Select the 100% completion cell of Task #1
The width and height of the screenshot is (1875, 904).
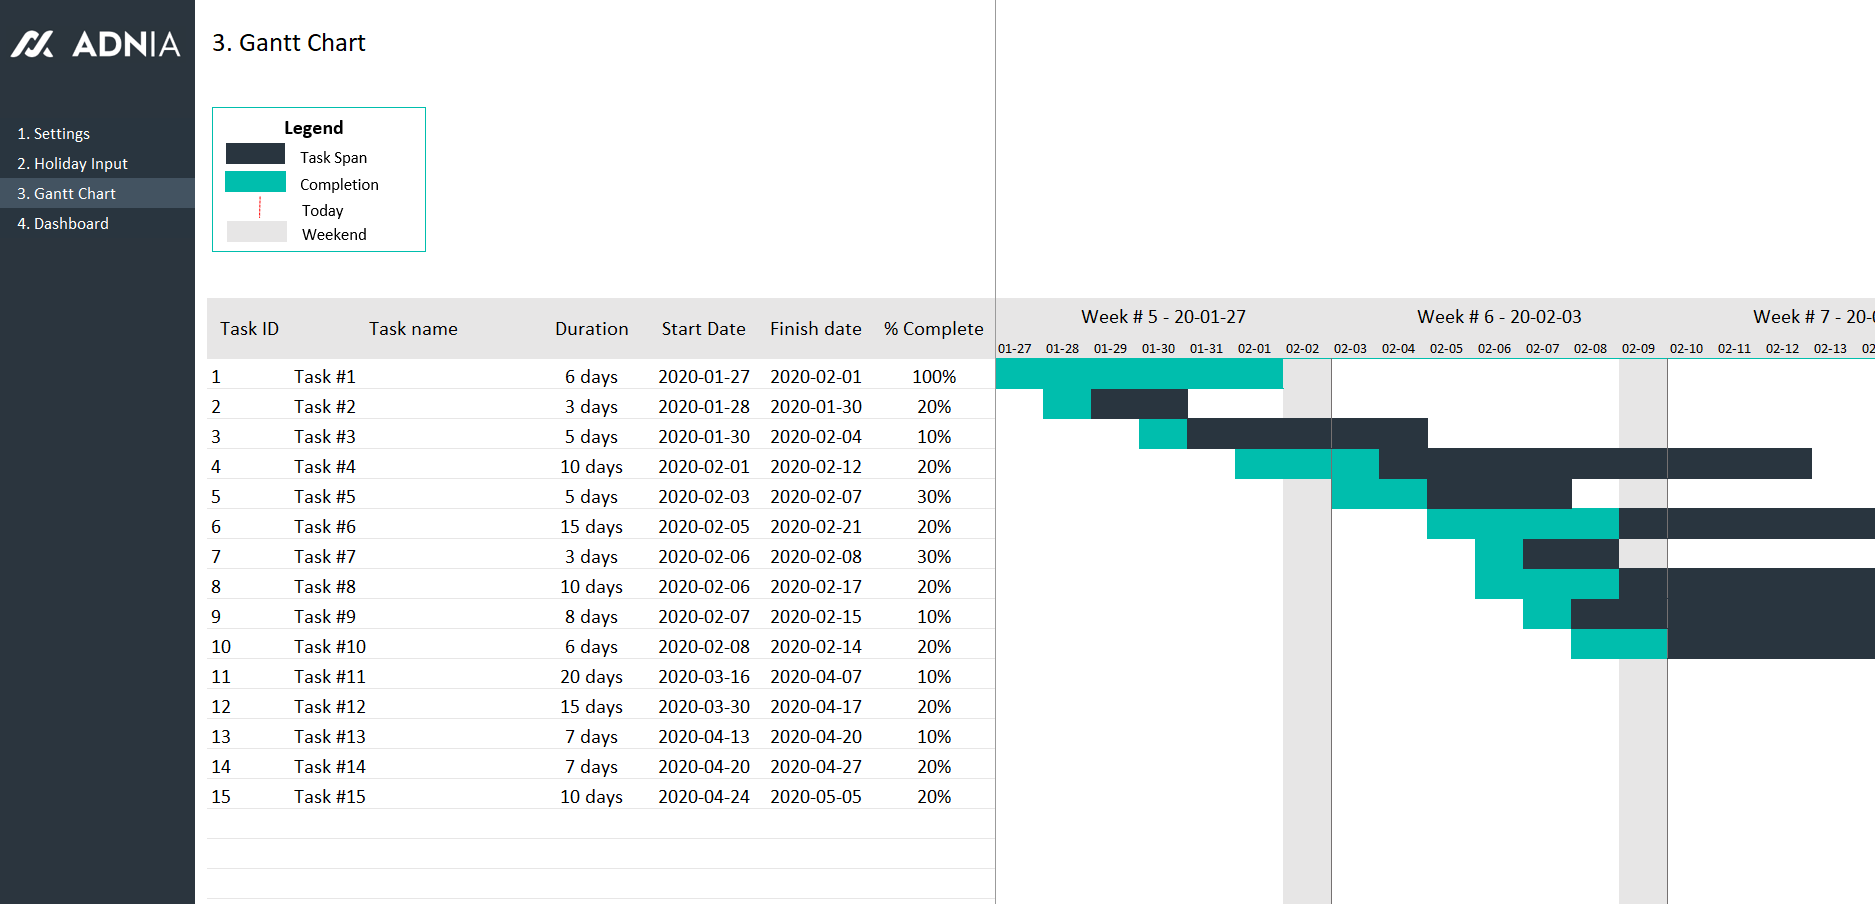pos(932,376)
